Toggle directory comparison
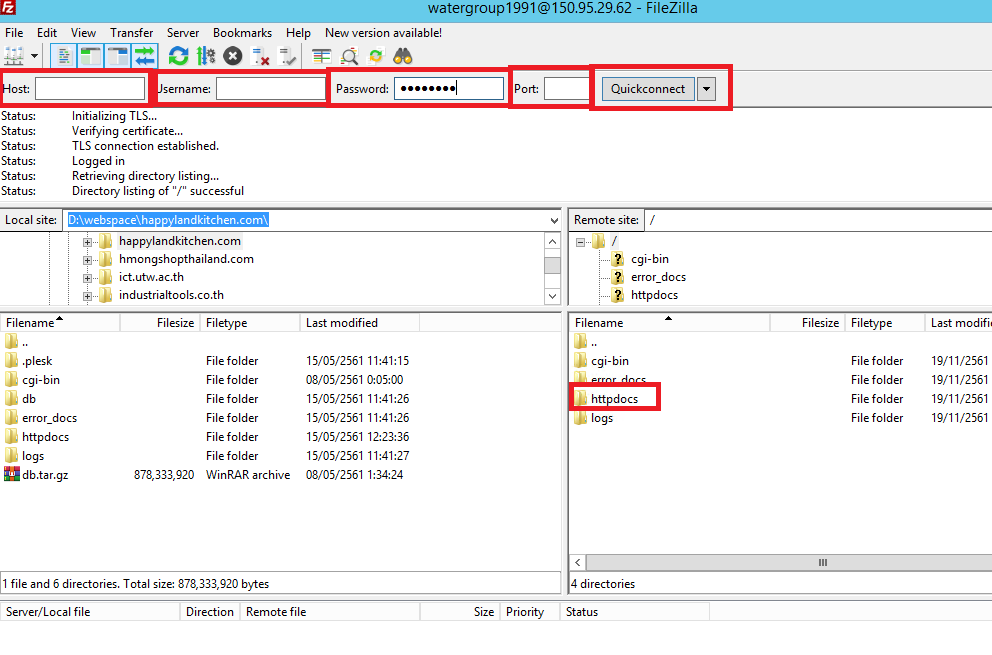The height and width of the screenshot is (655, 992). pos(349,56)
